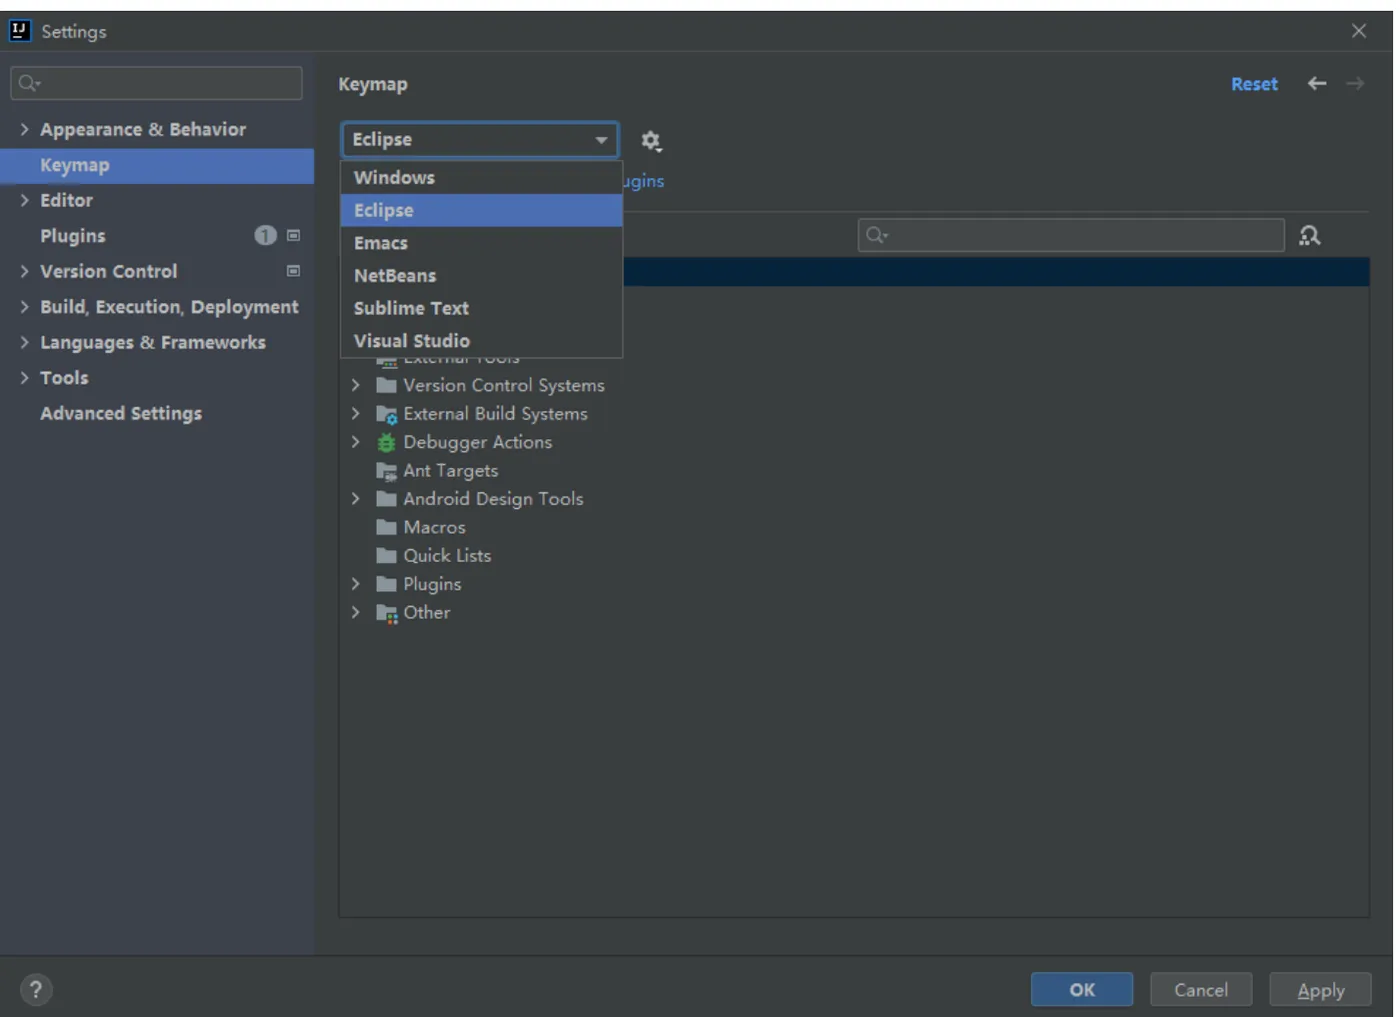Viewport: 1400px width, 1017px height.
Task: Click the magnifier in the settings search box
Action: point(29,83)
